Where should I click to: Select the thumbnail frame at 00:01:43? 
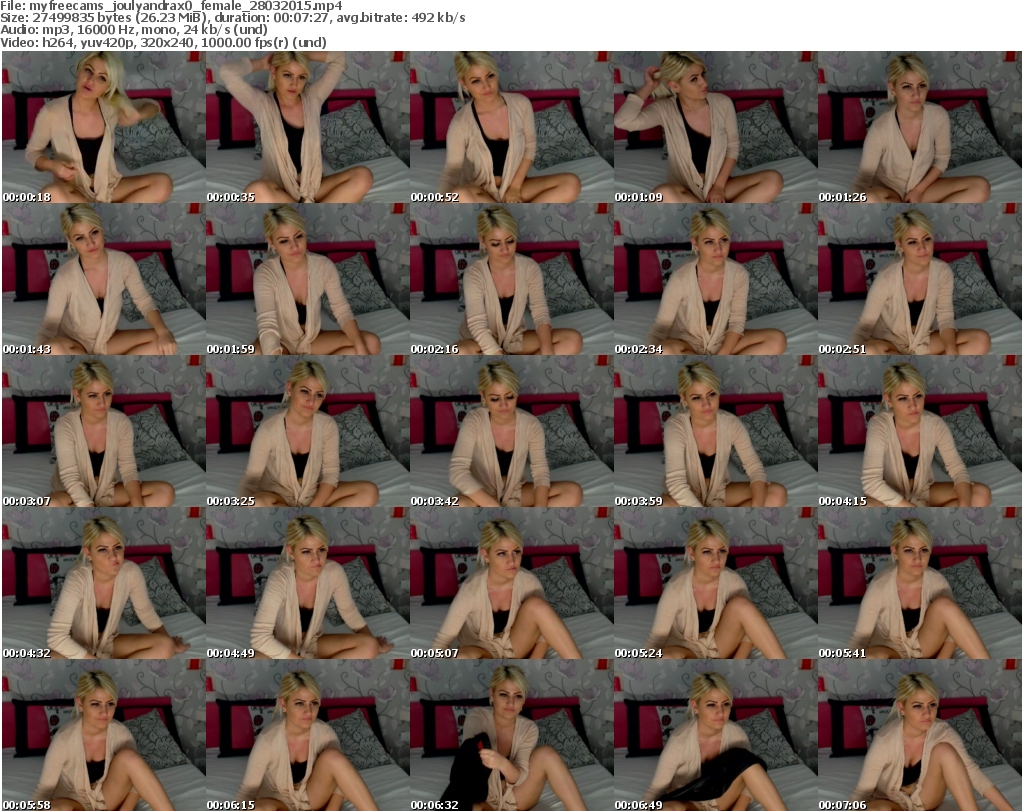click(x=104, y=279)
